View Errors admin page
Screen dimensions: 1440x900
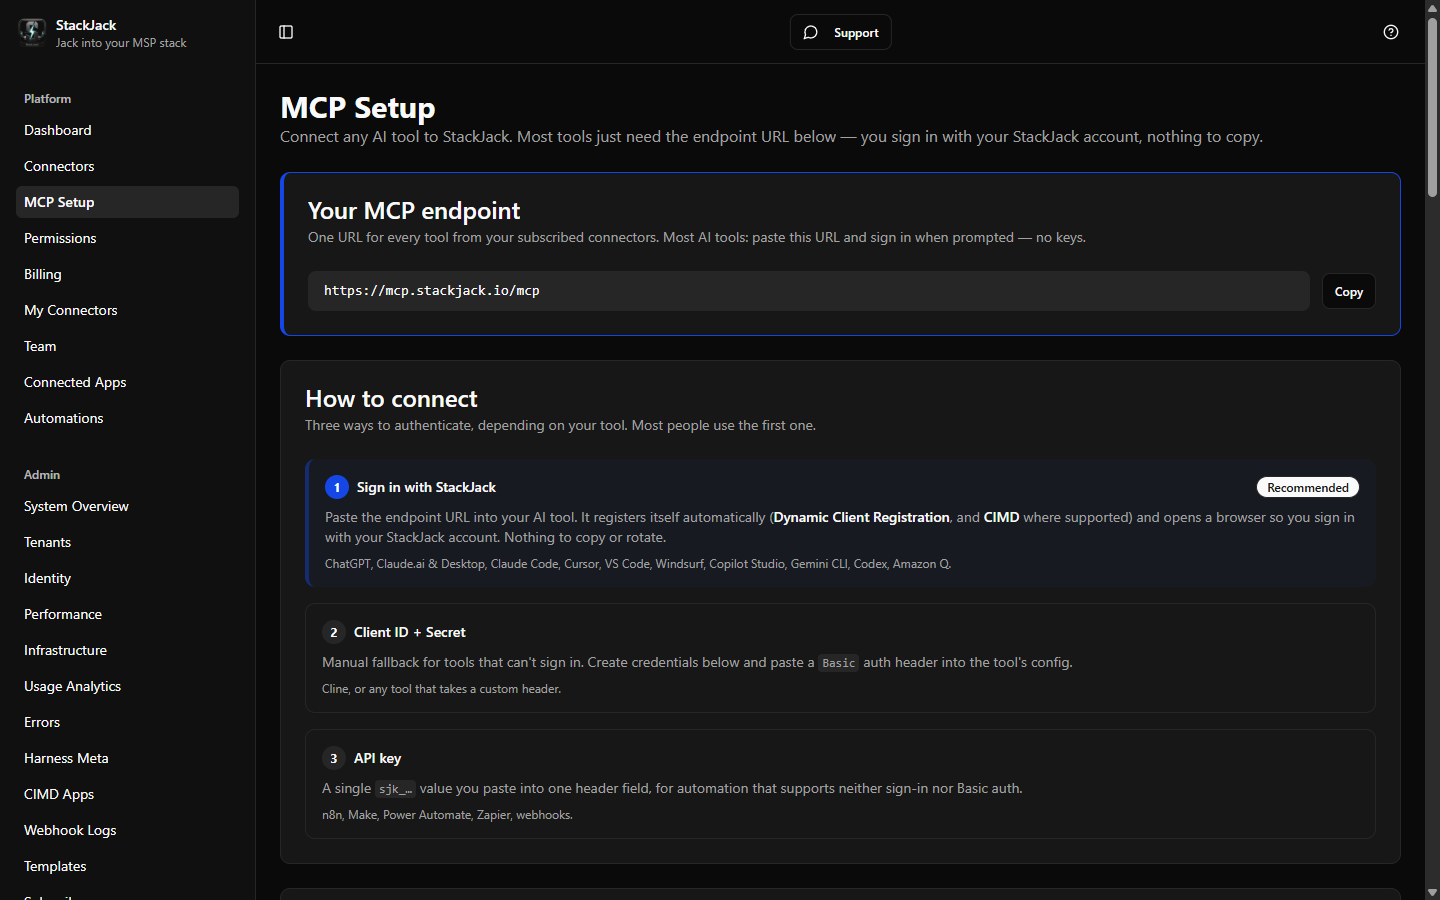click(x=127, y=722)
